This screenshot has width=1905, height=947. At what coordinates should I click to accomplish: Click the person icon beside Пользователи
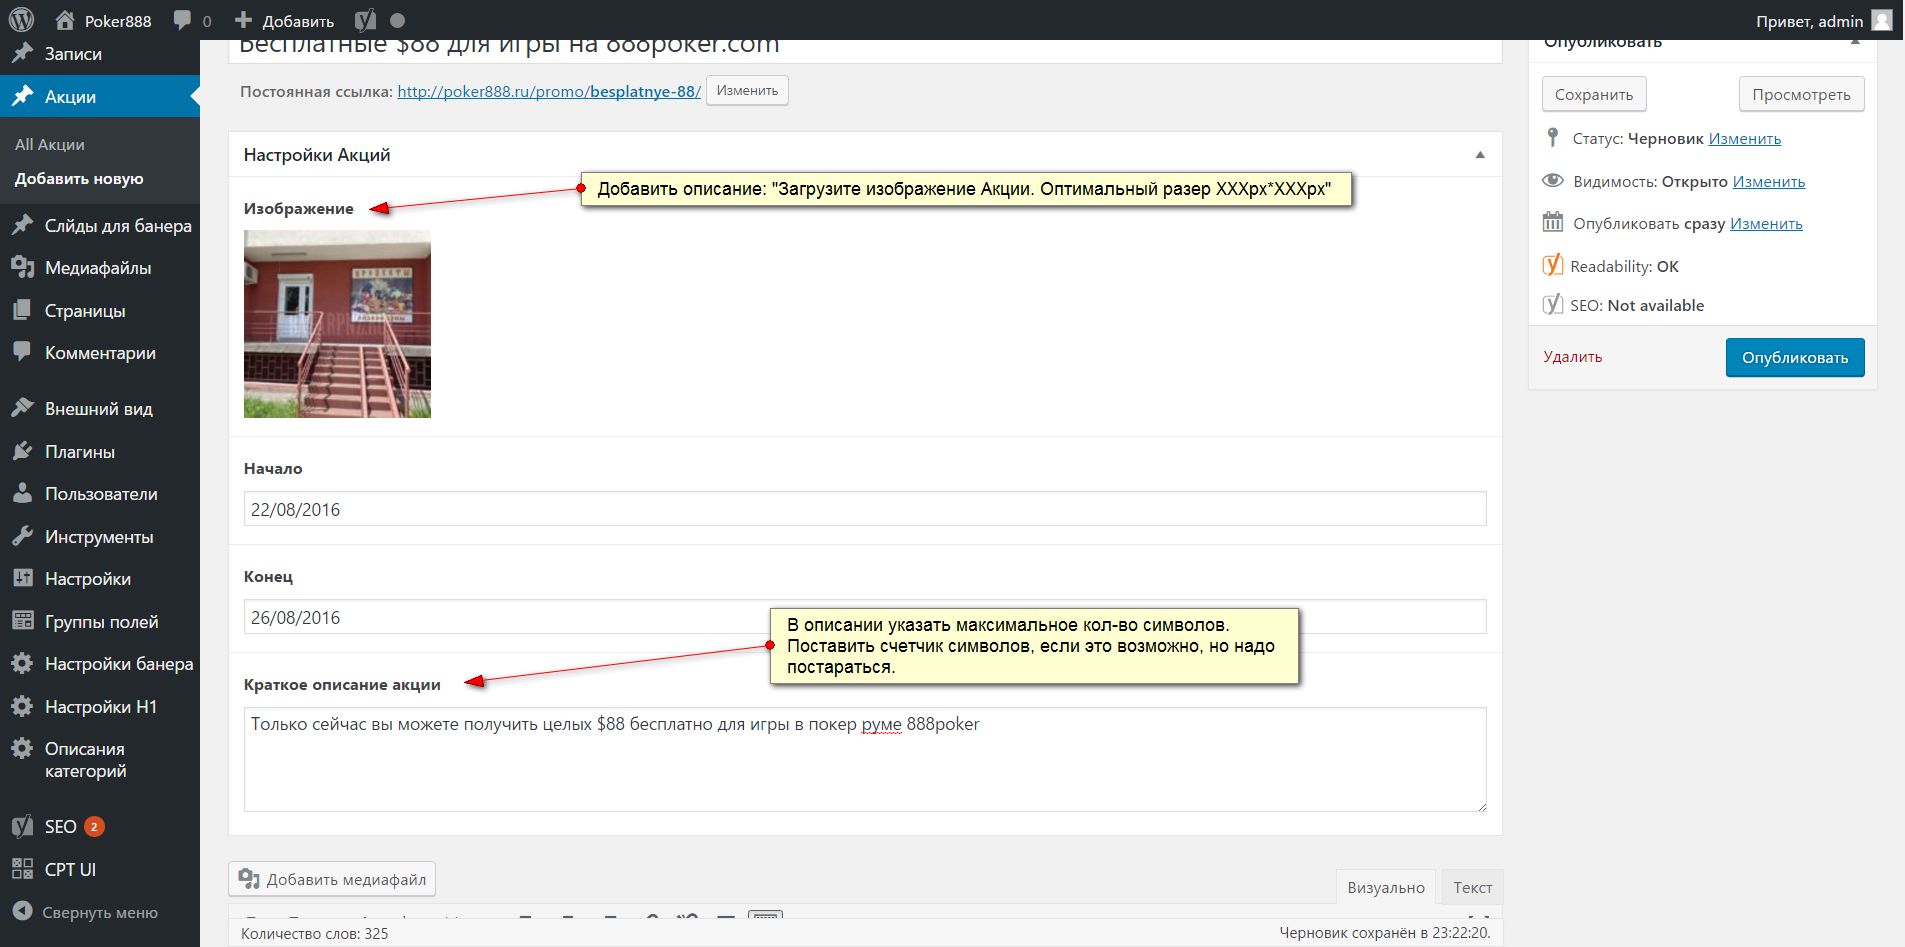pos(22,493)
